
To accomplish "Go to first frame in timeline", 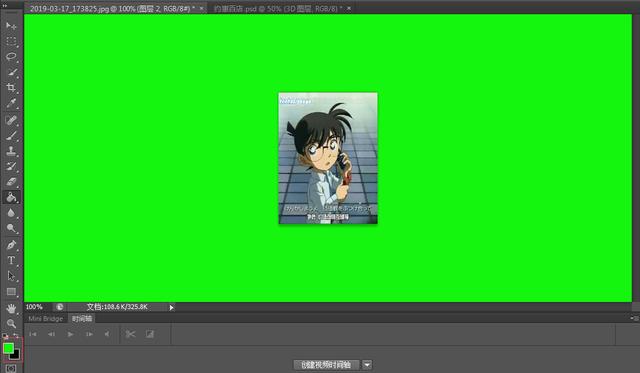I will [x=33, y=334].
